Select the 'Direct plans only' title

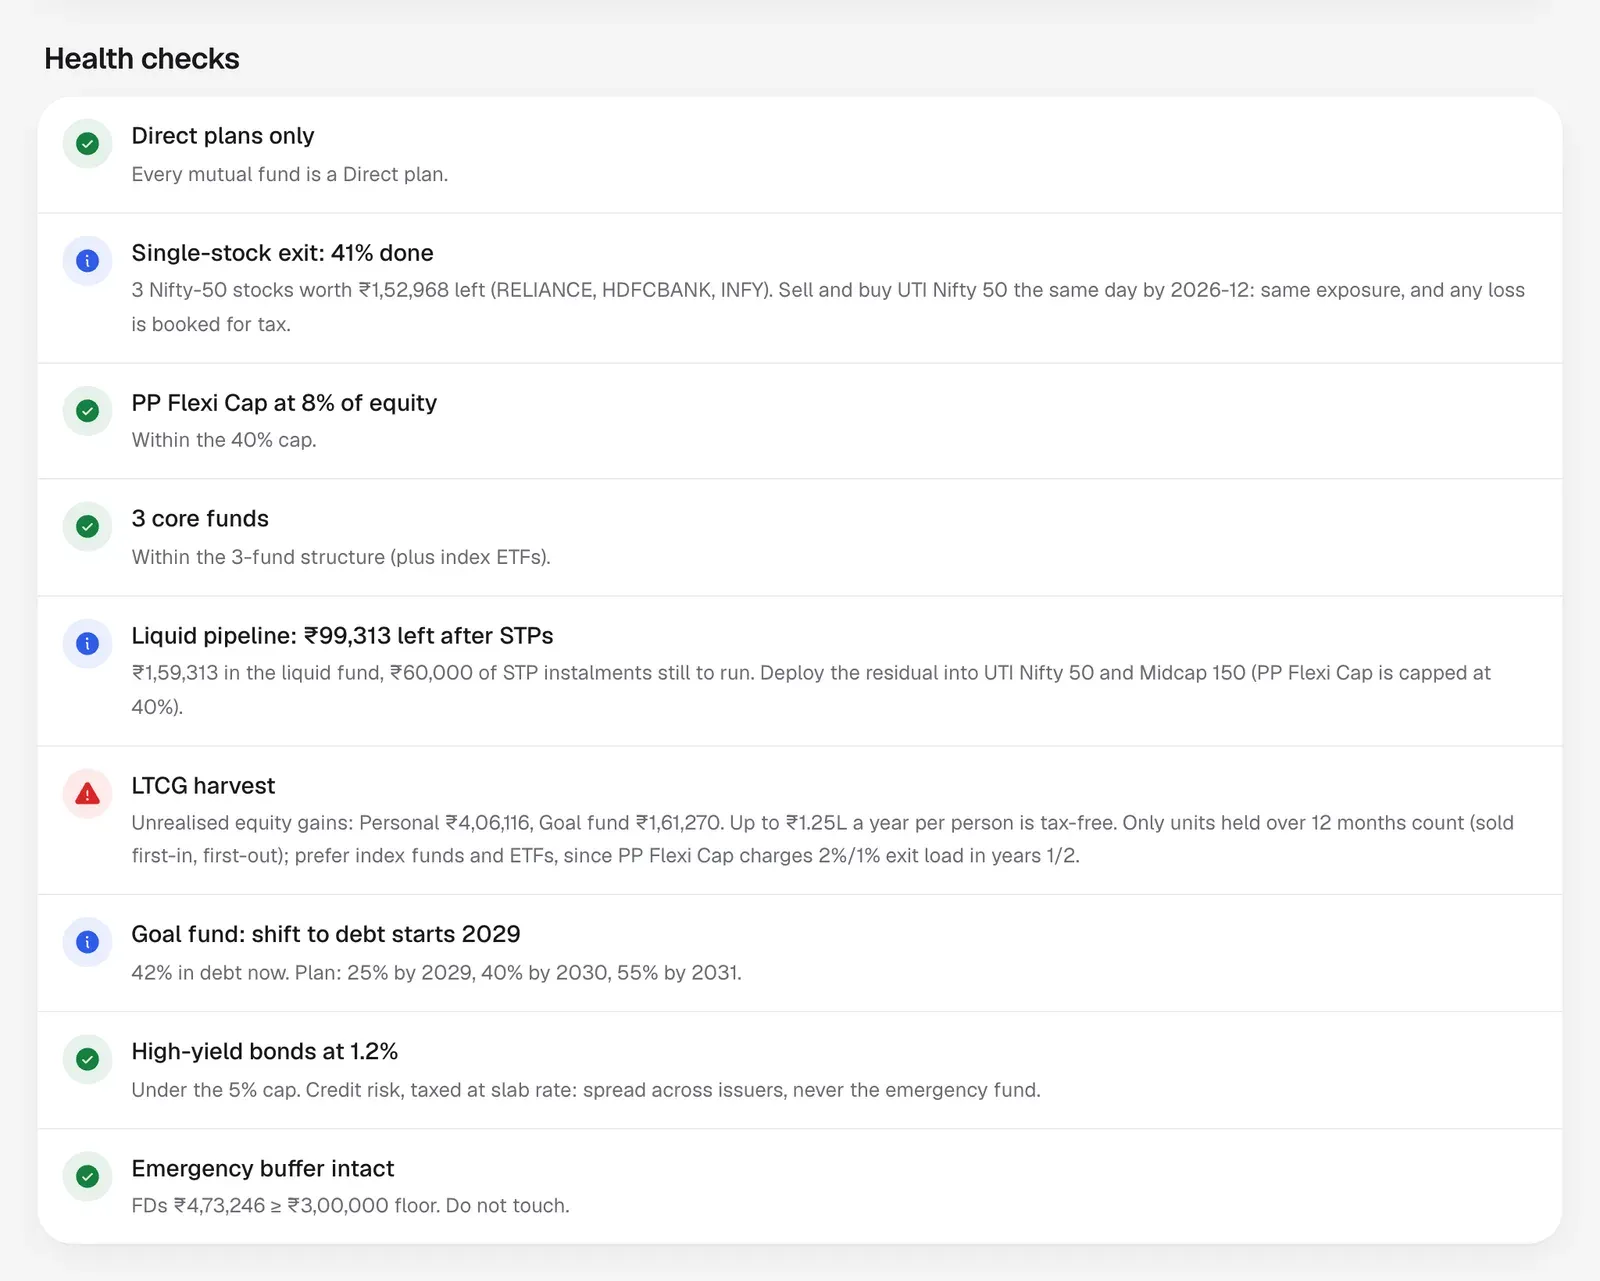pyautogui.click(x=223, y=136)
